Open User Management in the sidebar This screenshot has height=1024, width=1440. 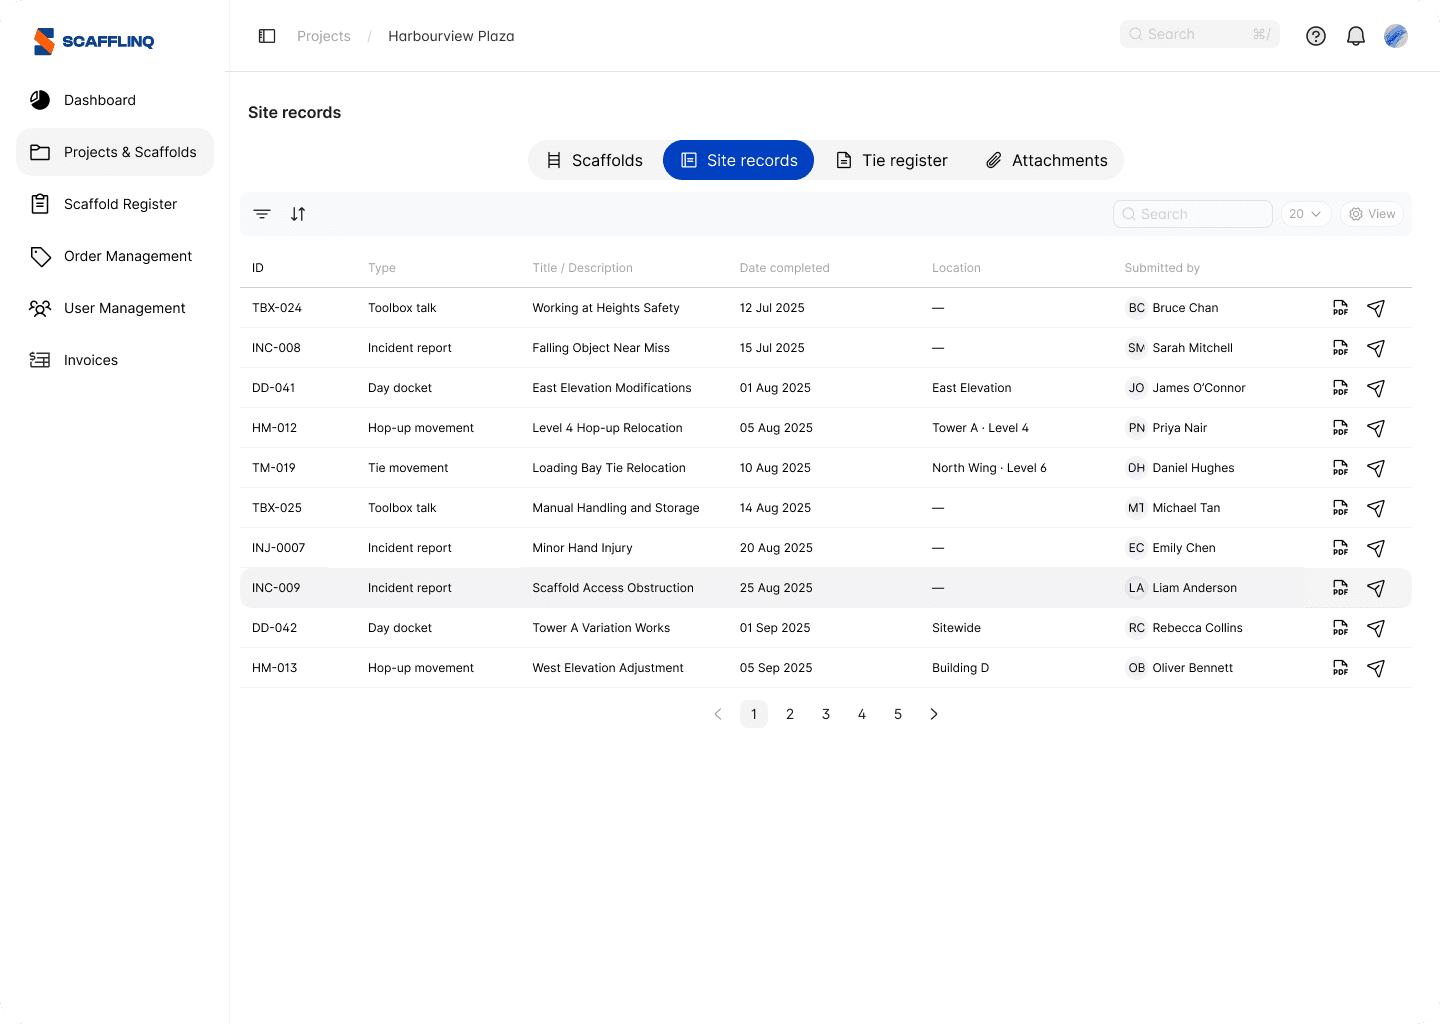point(115,308)
